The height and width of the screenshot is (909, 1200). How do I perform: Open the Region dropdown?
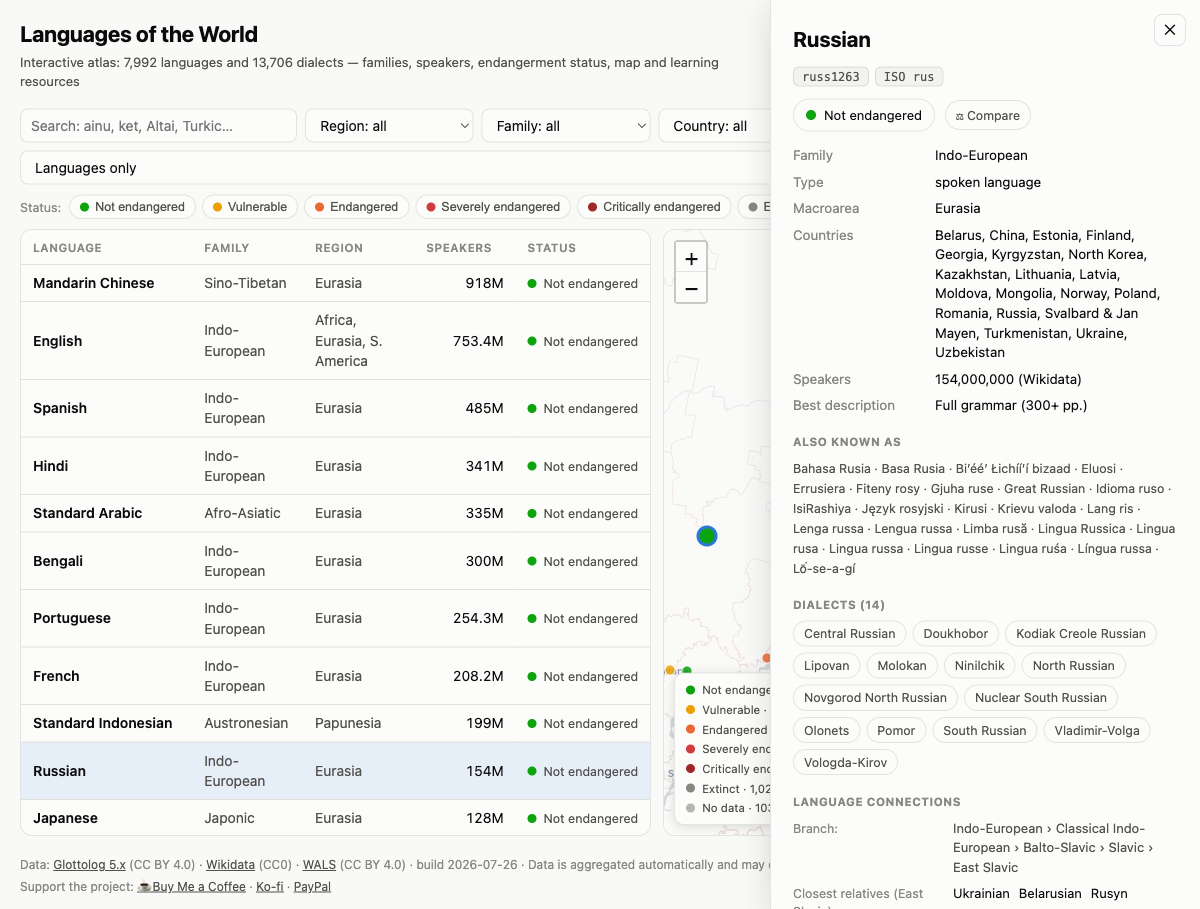389,126
